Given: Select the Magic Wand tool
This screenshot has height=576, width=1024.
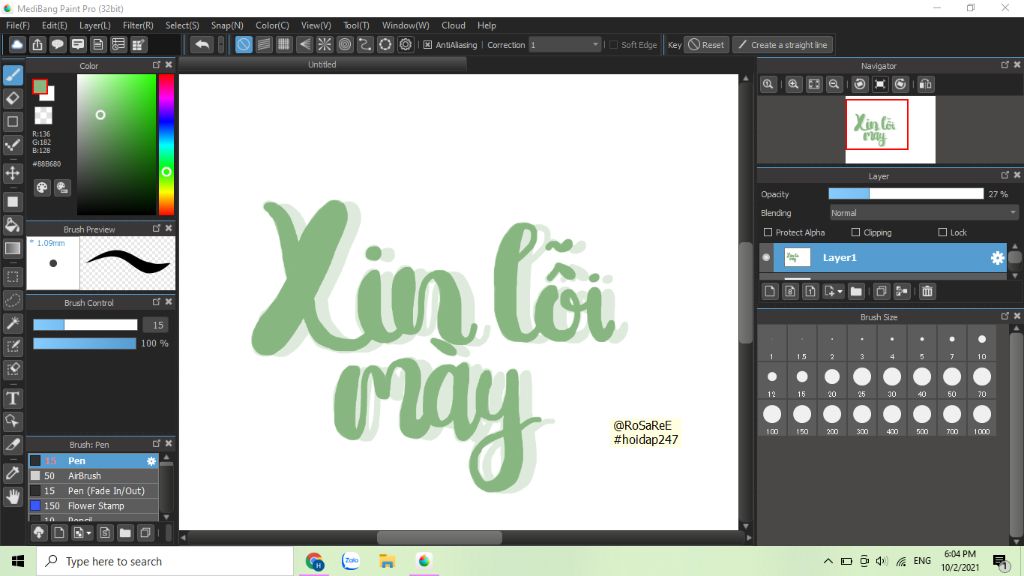Looking at the screenshot, I should click(x=13, y=323).
